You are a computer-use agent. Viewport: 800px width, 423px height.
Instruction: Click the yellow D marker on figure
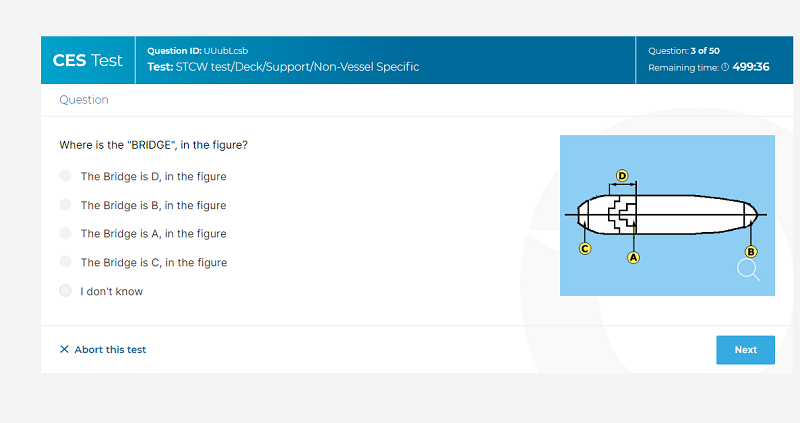pos(622,176)
